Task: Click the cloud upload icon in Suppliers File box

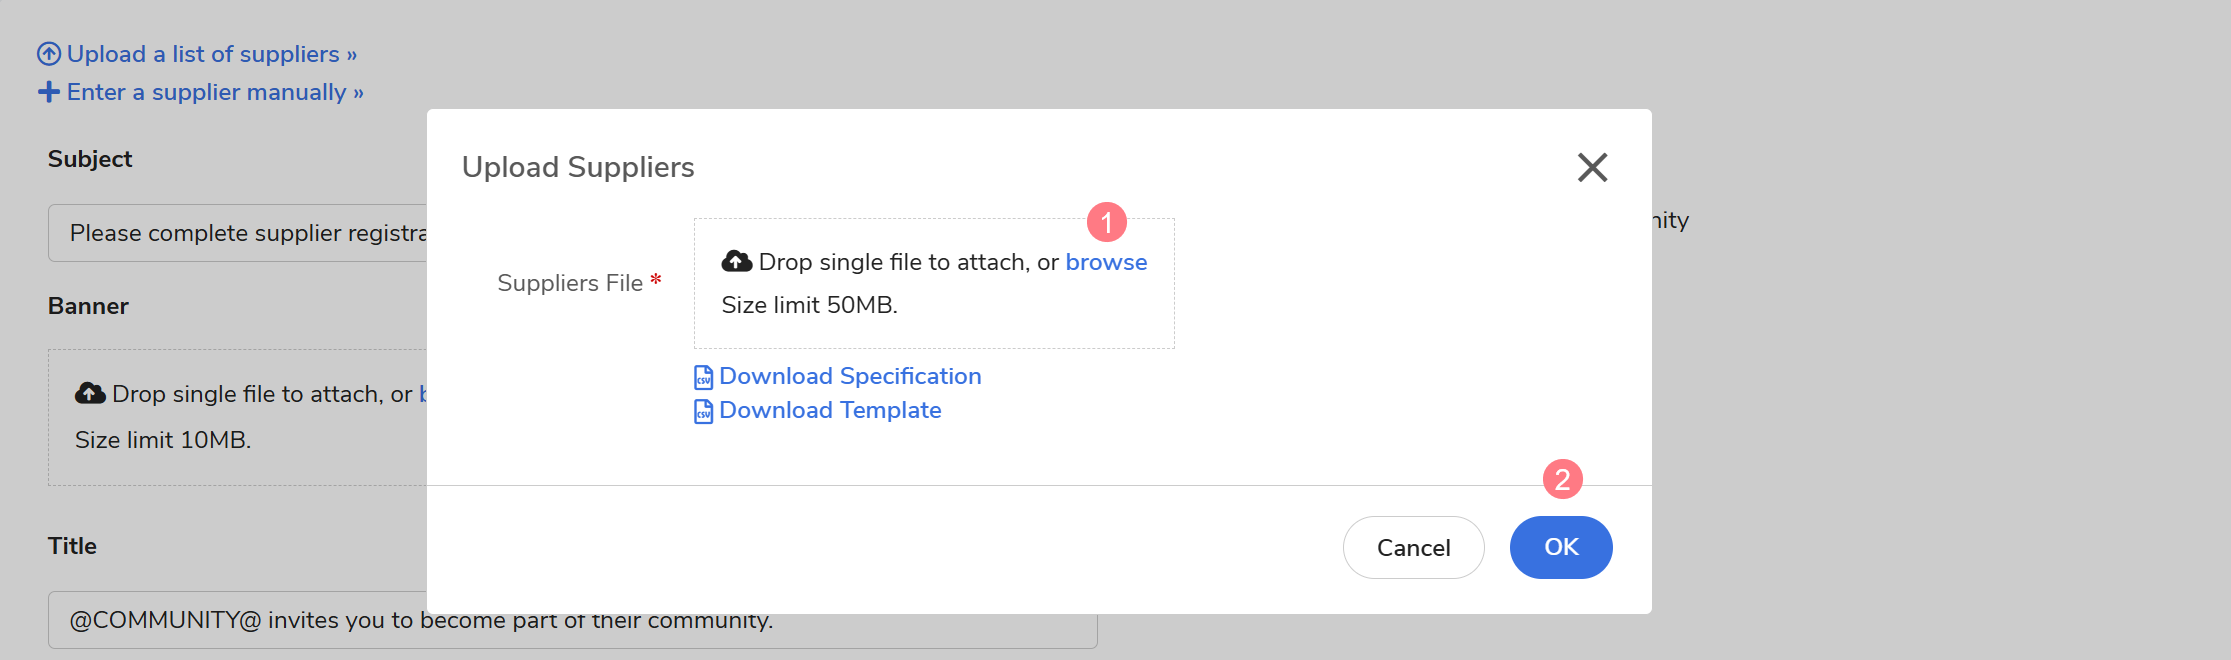Action: pos(737,262)
